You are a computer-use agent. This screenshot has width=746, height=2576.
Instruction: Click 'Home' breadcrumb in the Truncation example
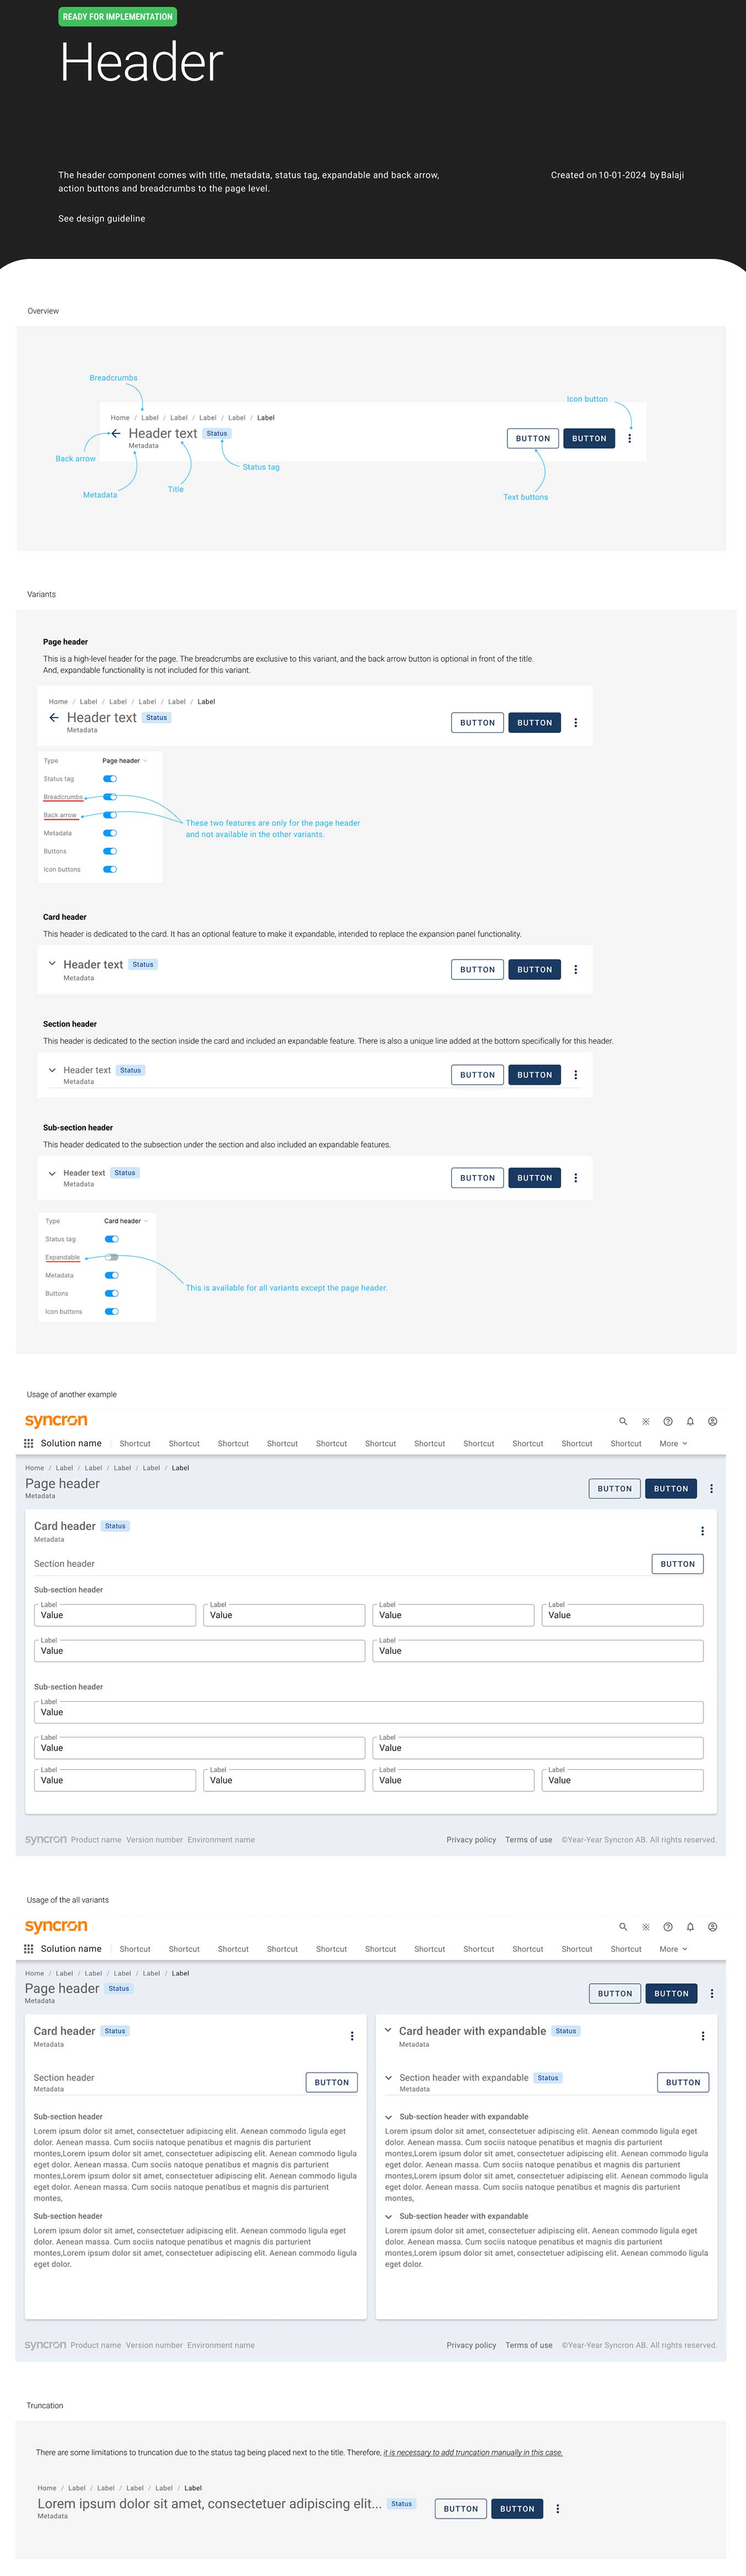click(47, 2488)
